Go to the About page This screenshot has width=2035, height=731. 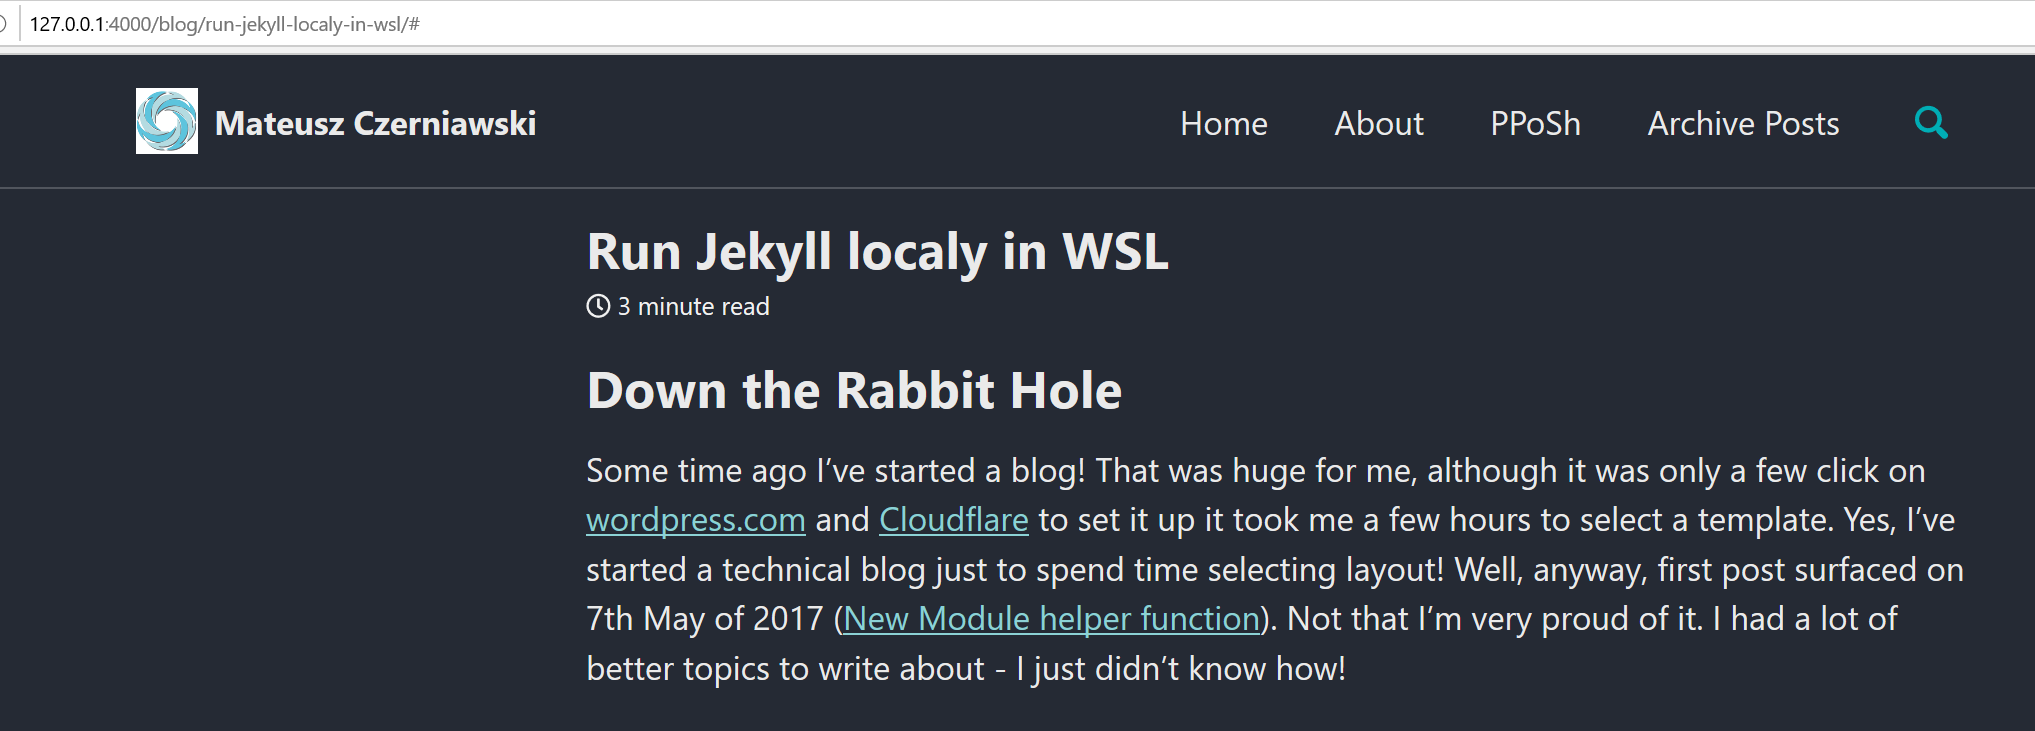point(1379,123)
